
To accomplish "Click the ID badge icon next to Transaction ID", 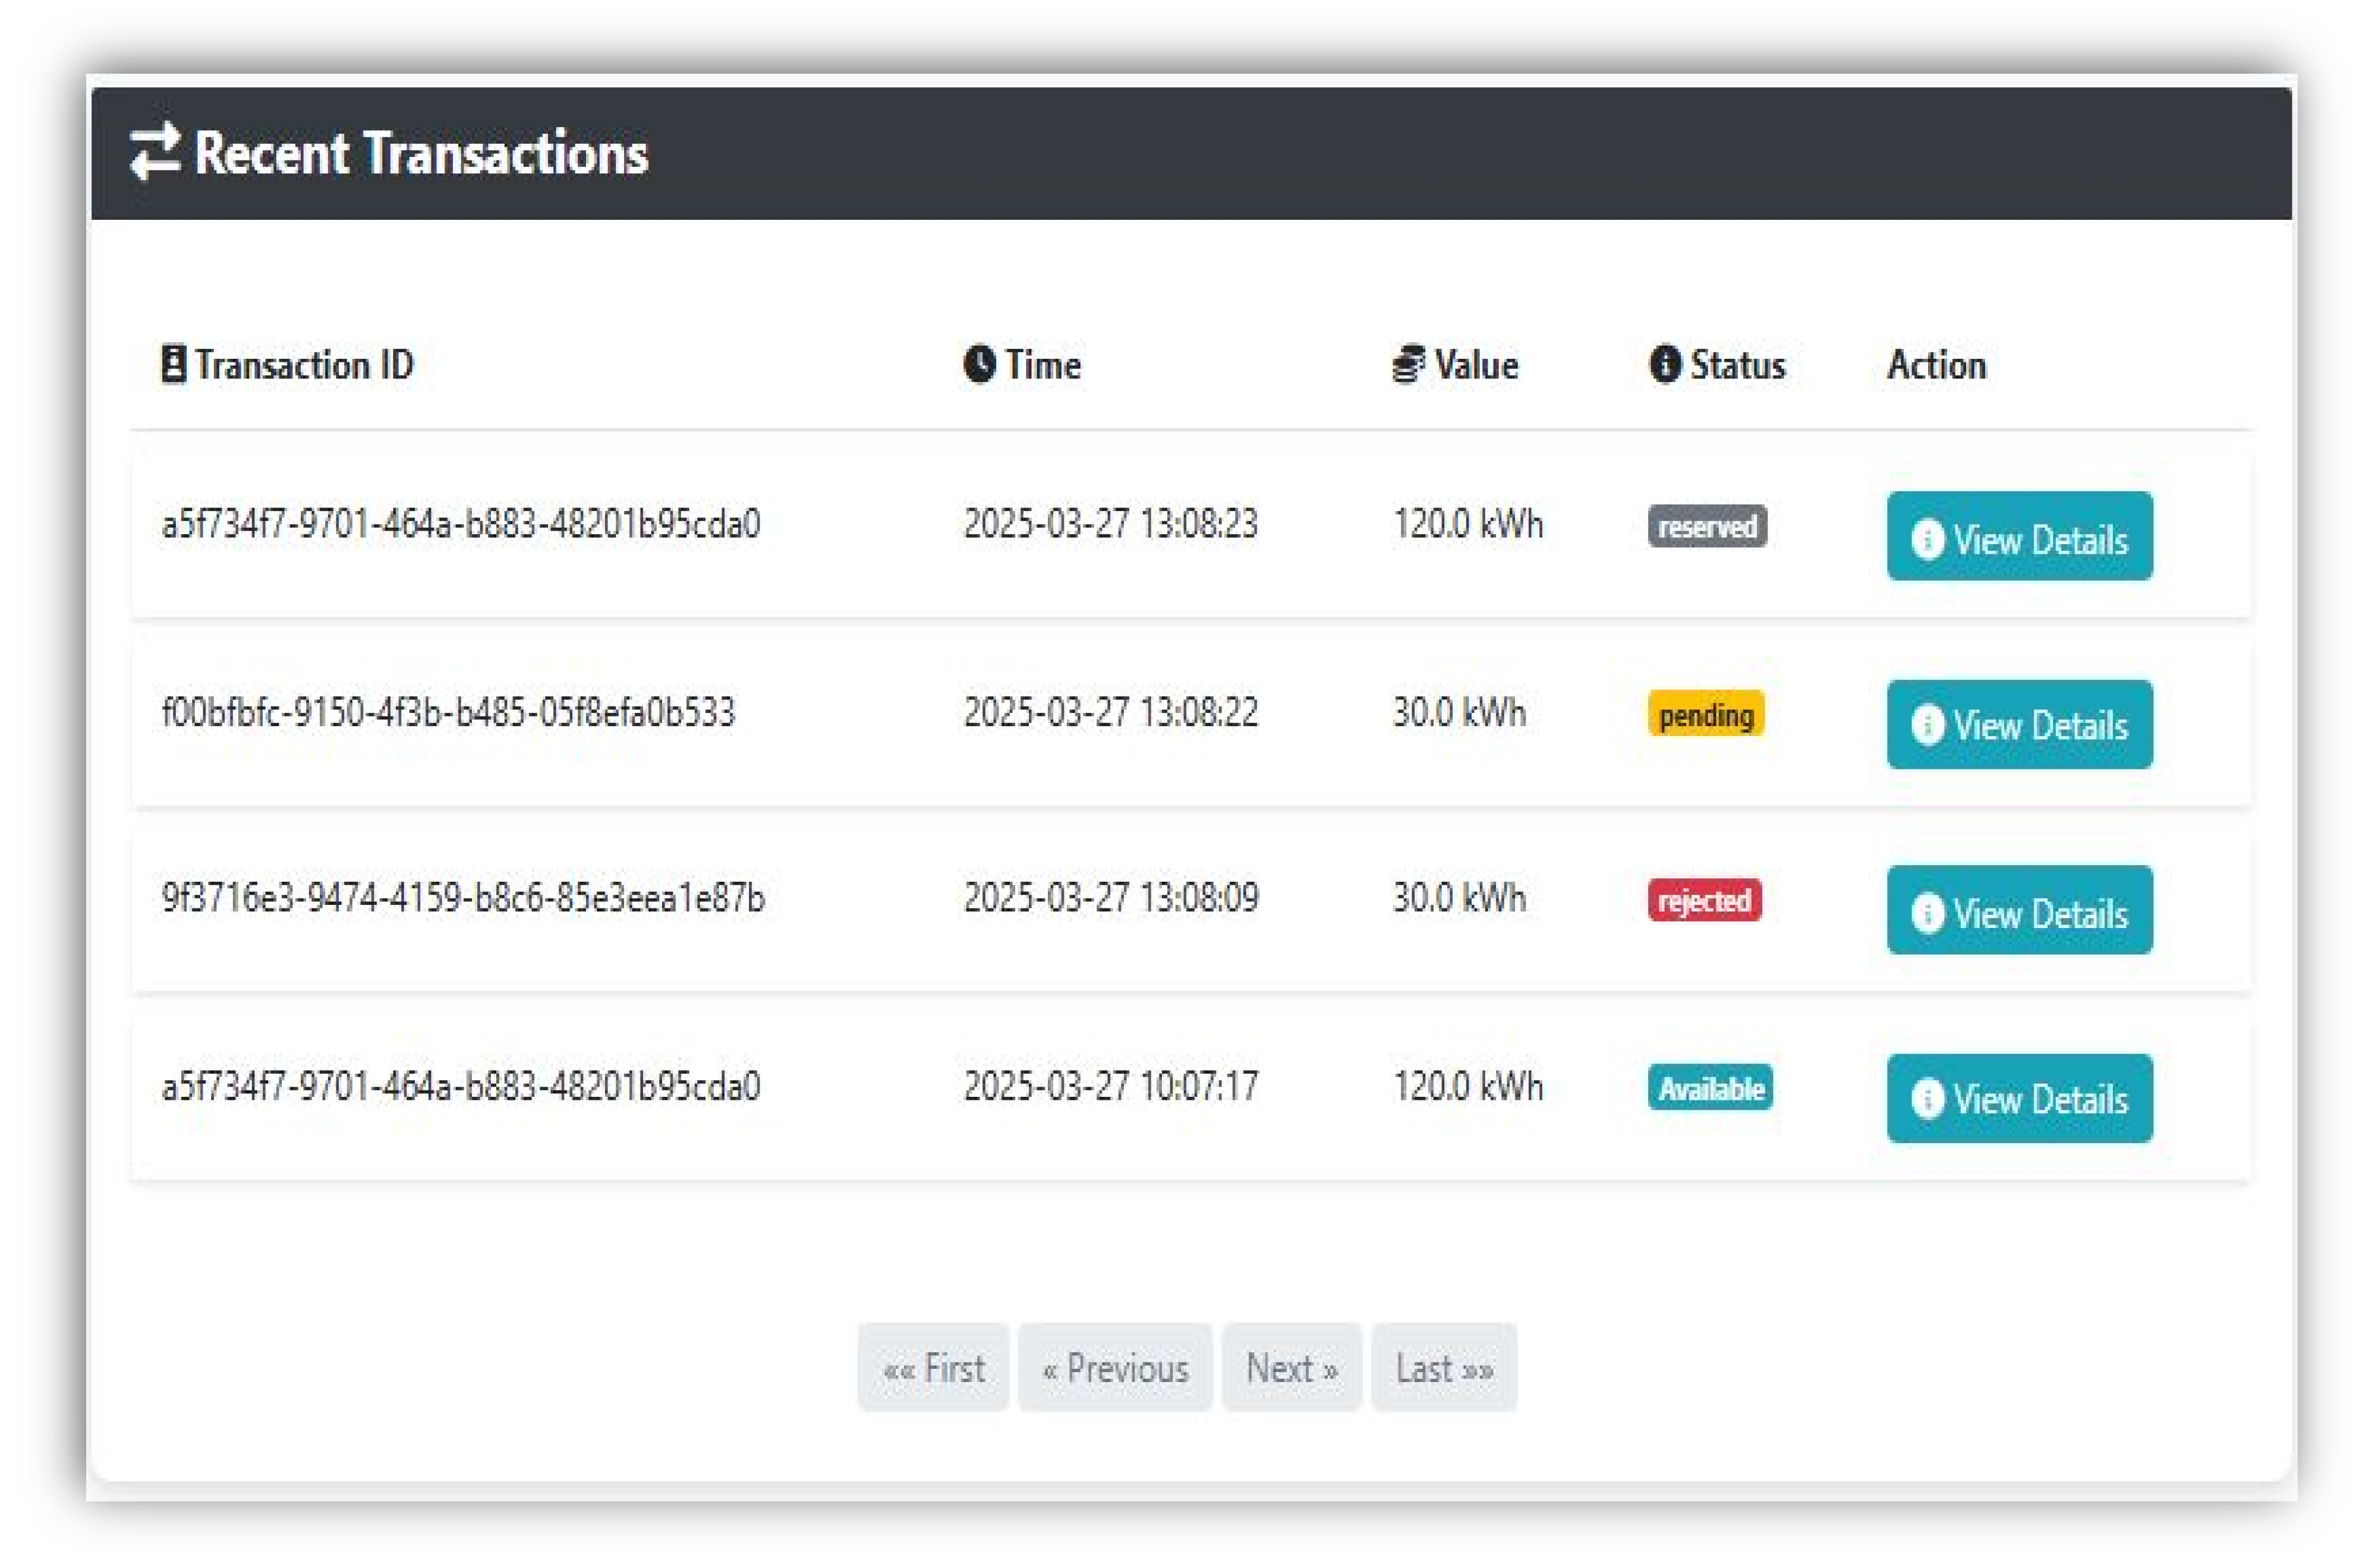I will pos(174,364).
